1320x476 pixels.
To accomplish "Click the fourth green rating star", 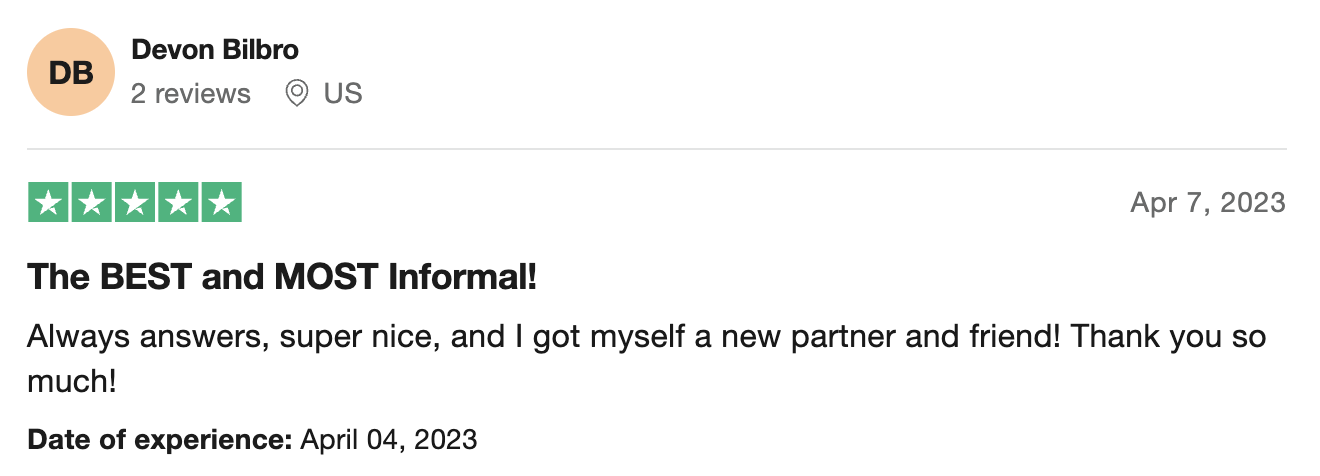I will [178, 202].
